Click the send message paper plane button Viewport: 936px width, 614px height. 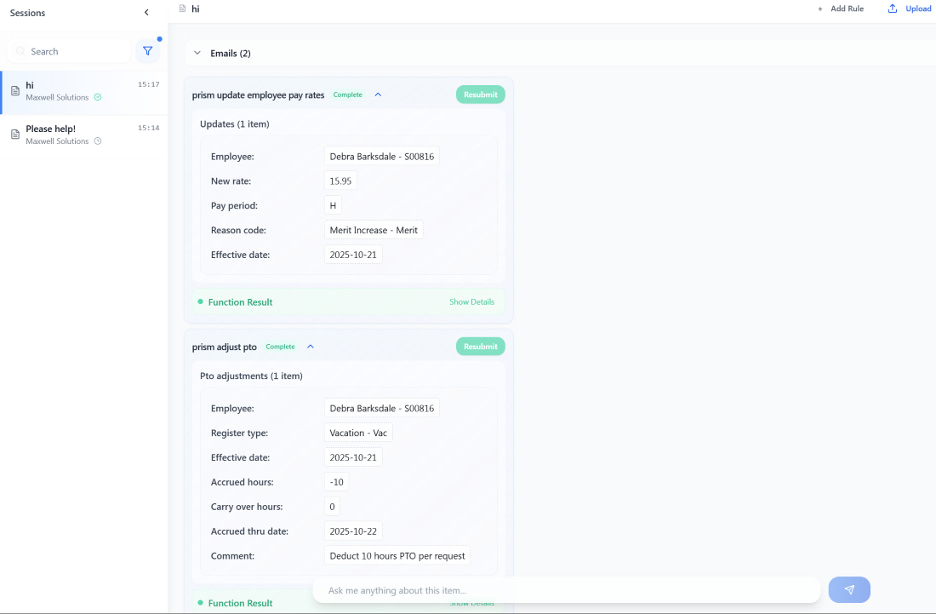[x=849, y=590]
